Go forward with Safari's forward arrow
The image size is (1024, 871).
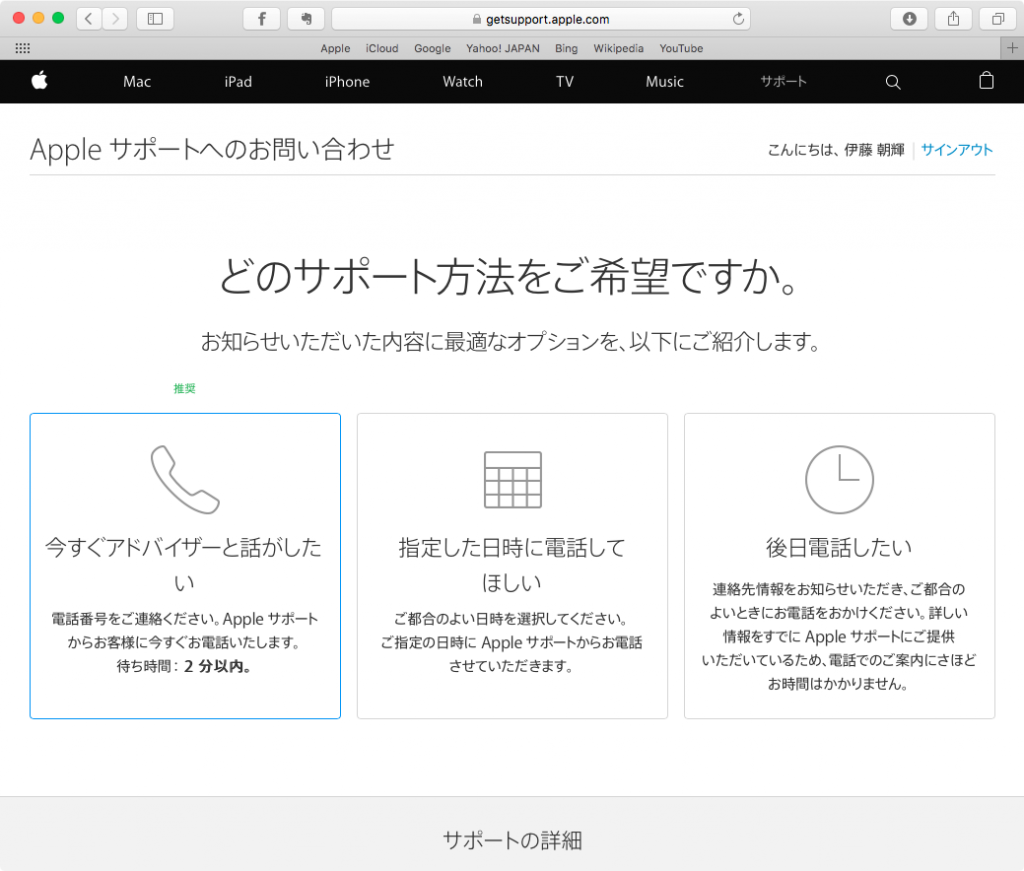[115, 19]
